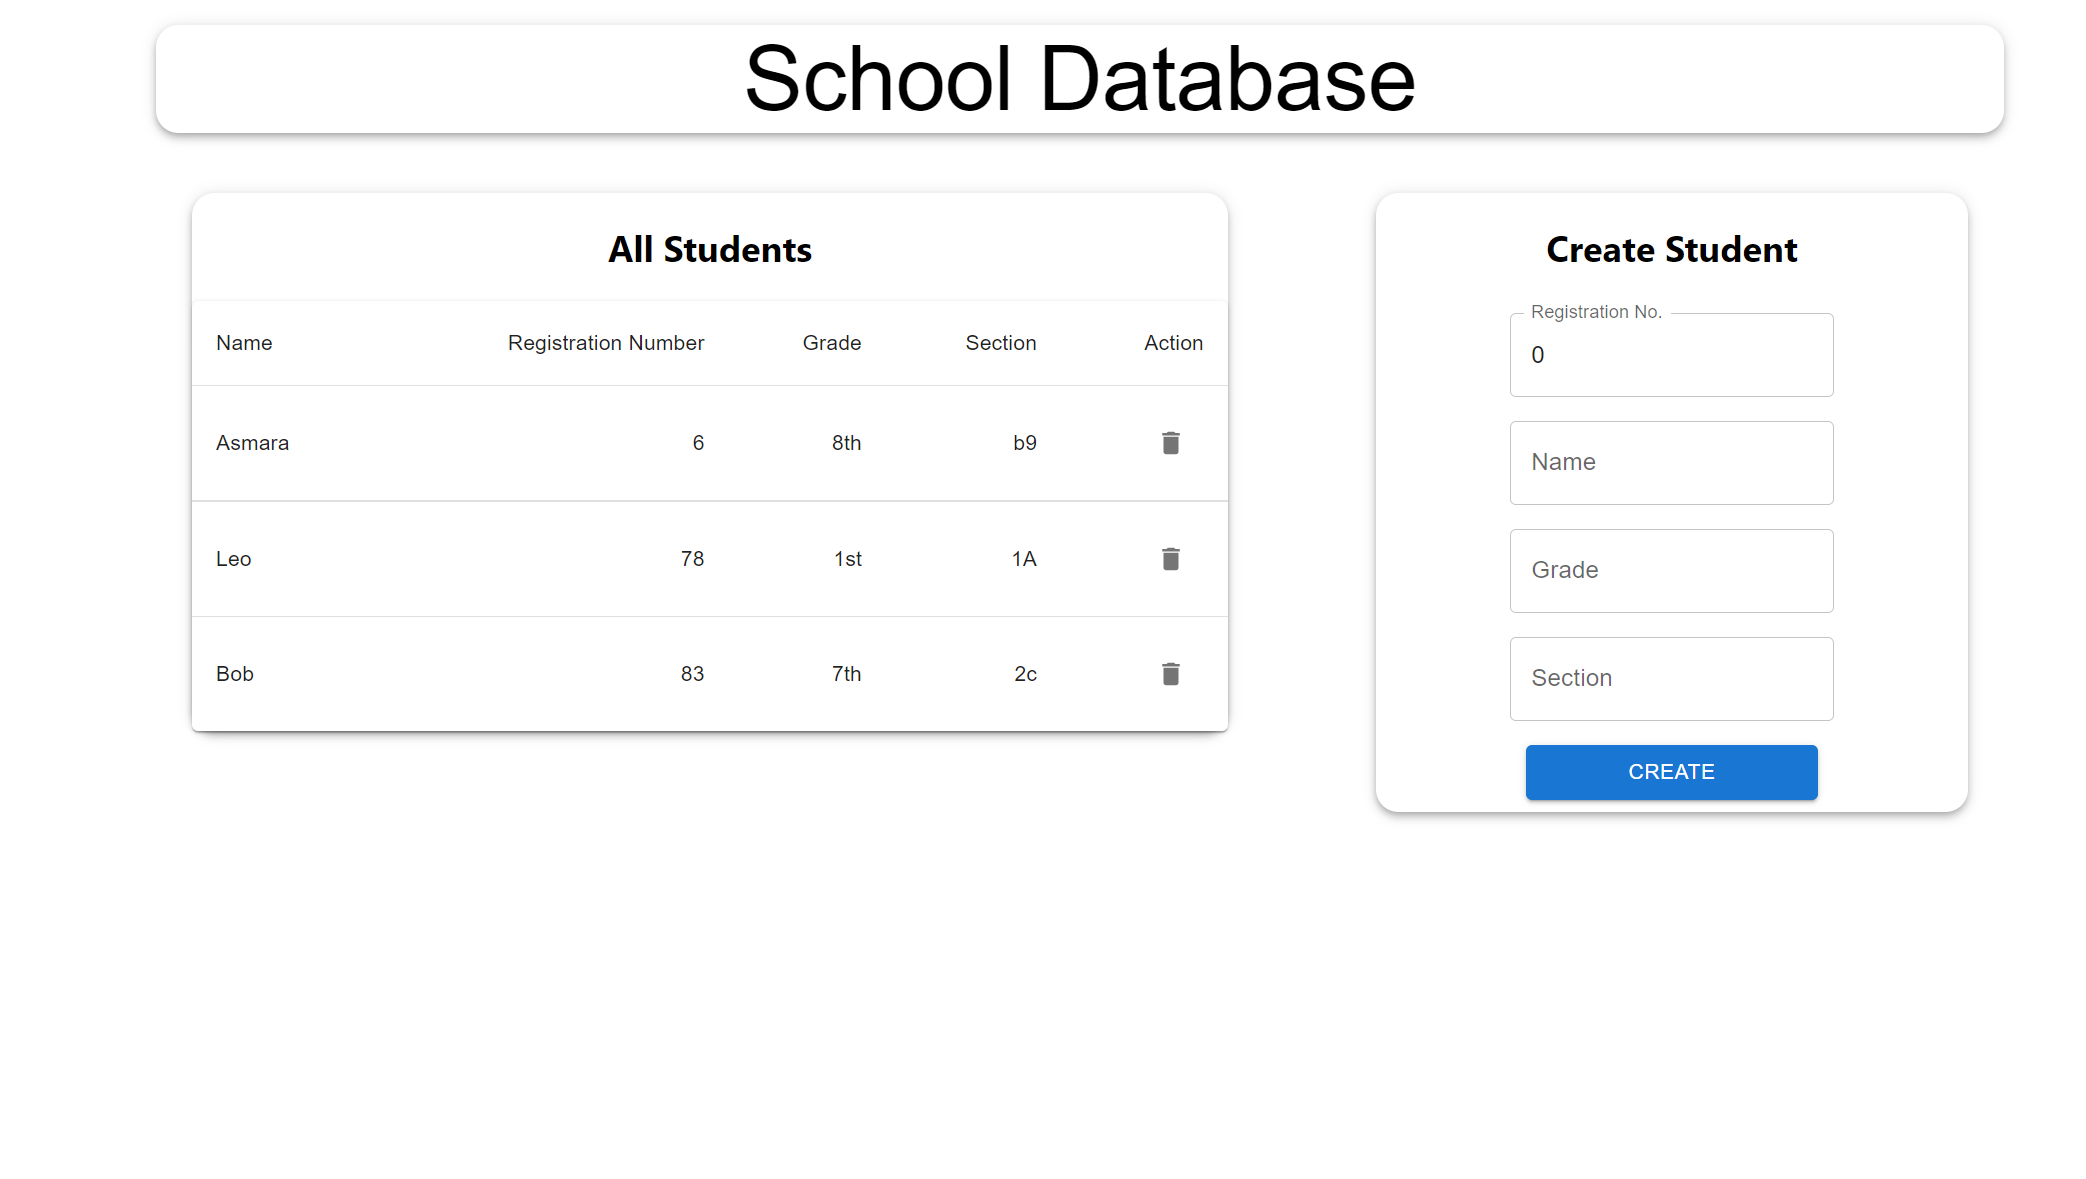Click the School Database header
The height and width of the screenshot is (1179, 2086).
(x=1080, y=79)
